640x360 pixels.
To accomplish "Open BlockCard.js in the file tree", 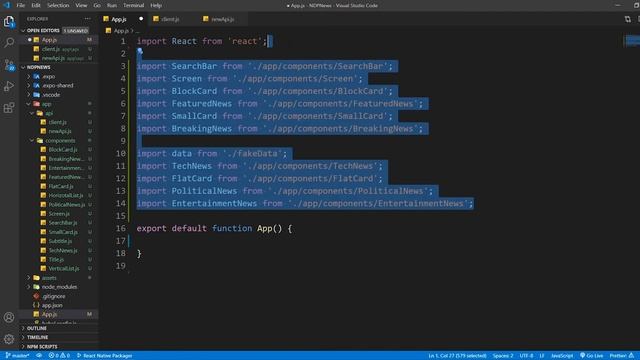I will (x=63, y=149).
